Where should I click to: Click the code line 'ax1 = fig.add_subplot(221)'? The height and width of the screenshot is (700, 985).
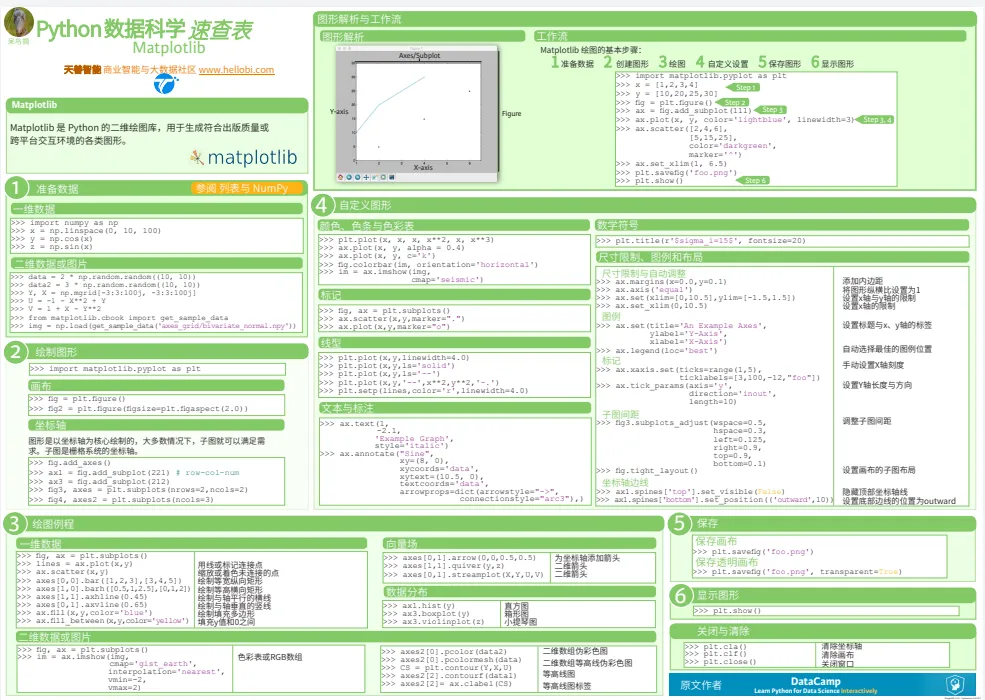point(99,473)
